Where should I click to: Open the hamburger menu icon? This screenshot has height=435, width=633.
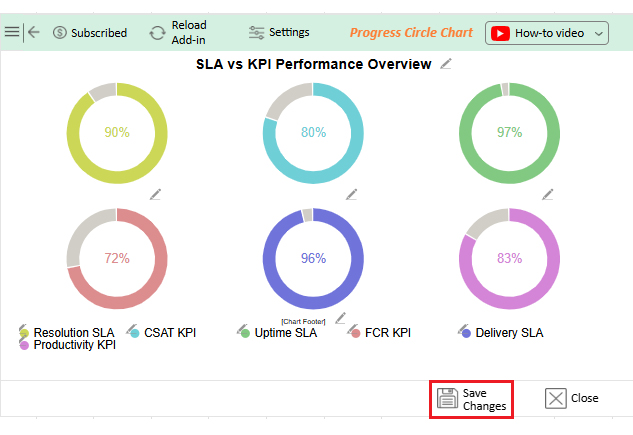coord(12,32)
